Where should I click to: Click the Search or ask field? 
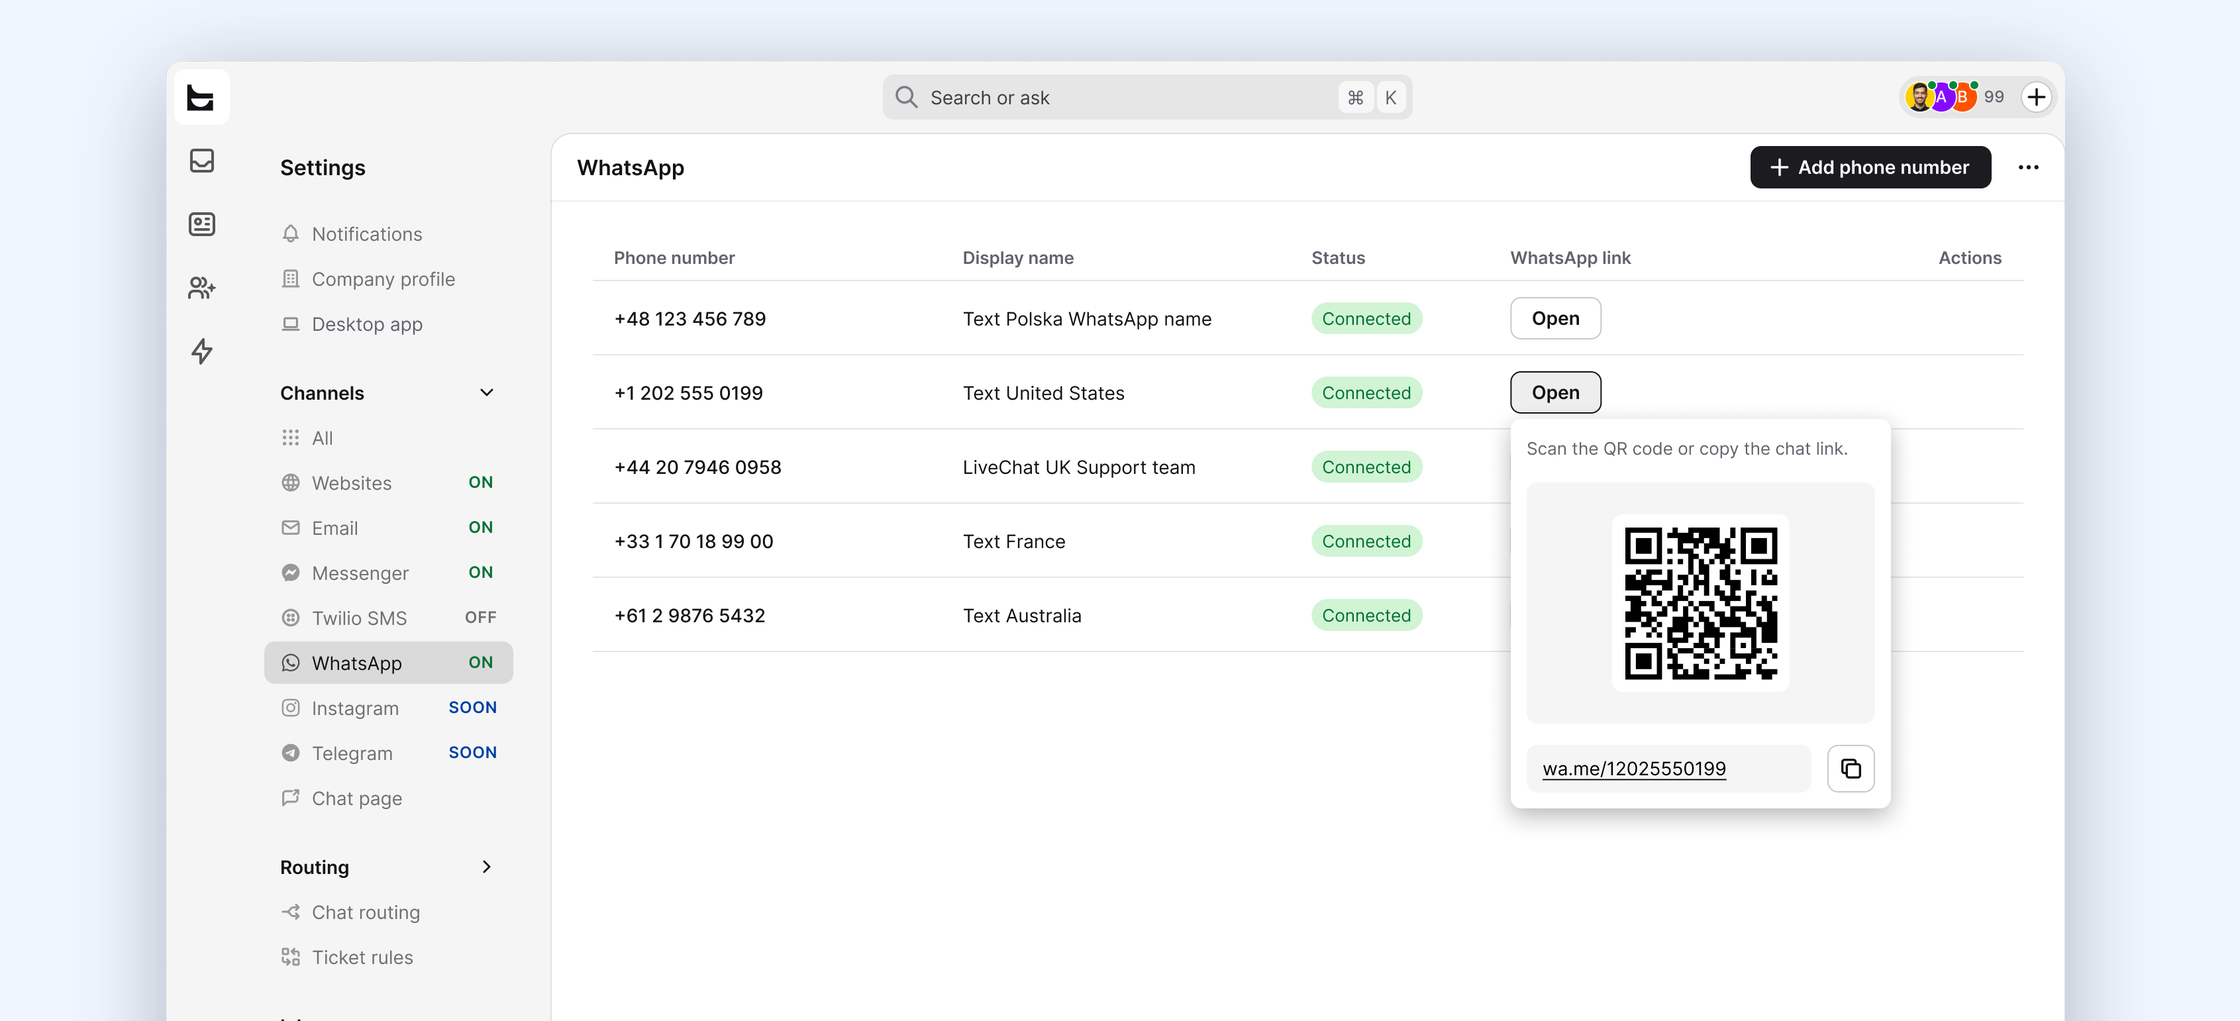[1147, 97]
